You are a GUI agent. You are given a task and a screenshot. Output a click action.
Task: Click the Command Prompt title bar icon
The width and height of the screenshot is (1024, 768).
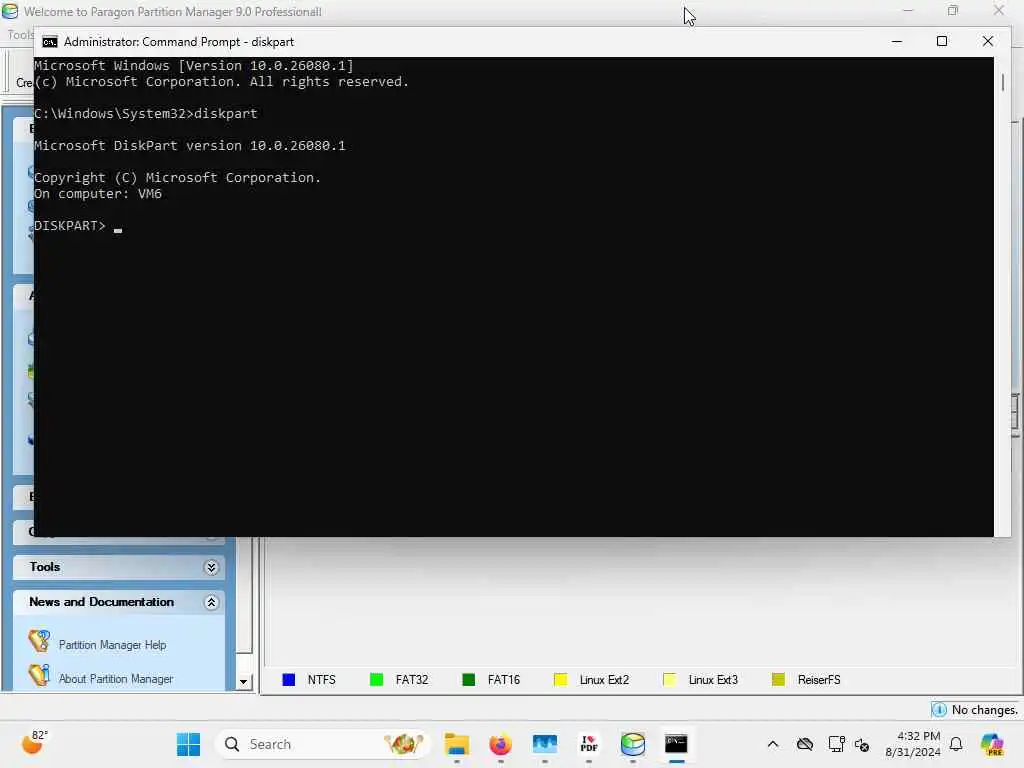[x=50, y=42]
